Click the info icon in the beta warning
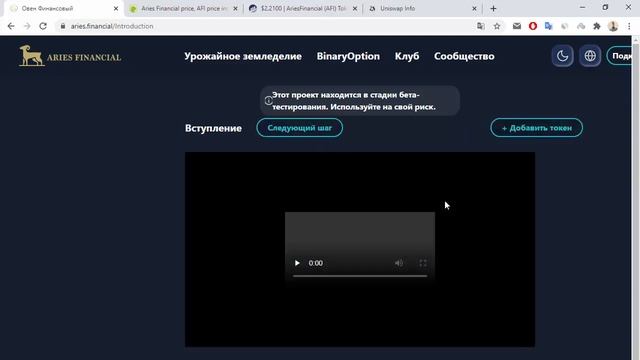The height and width of the screenshot is (360, 640). tap(268, 101)
